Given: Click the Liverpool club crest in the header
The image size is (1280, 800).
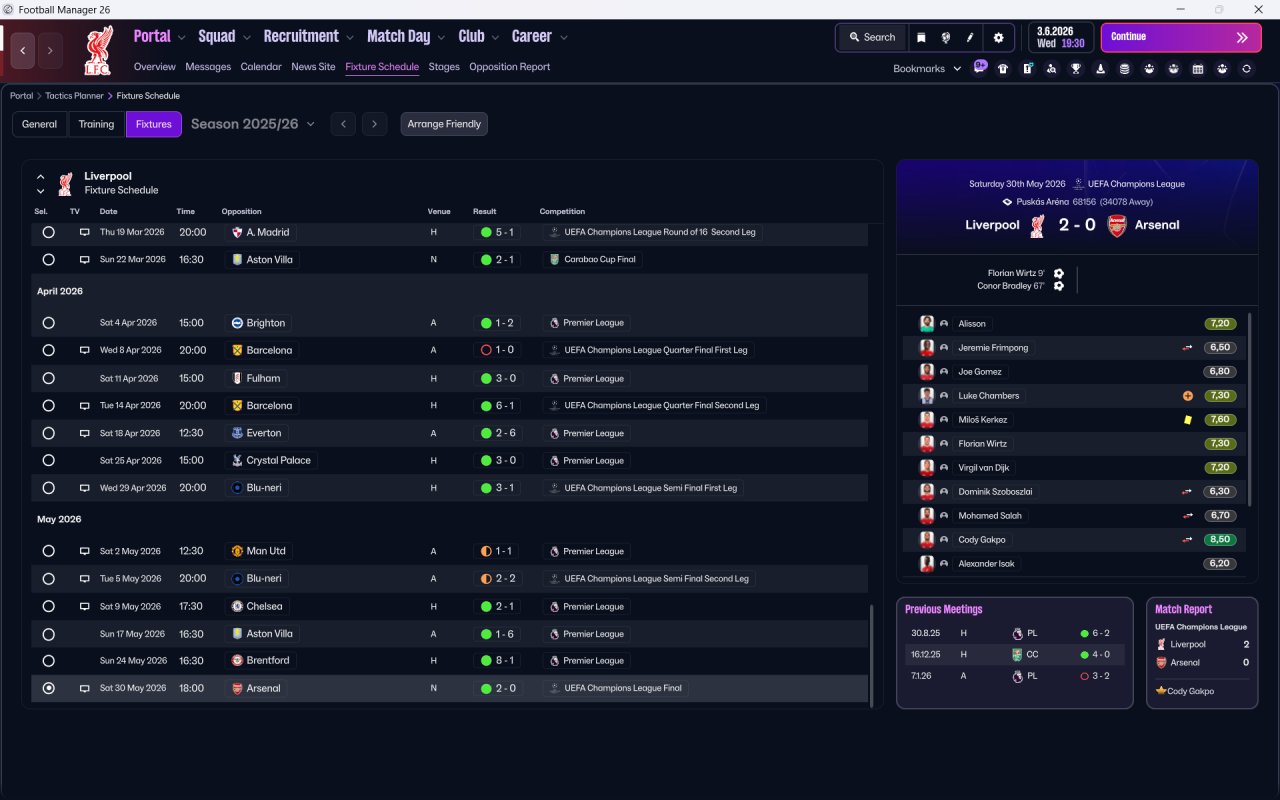Looking at the screenshot, I should (x=97, y=50).
